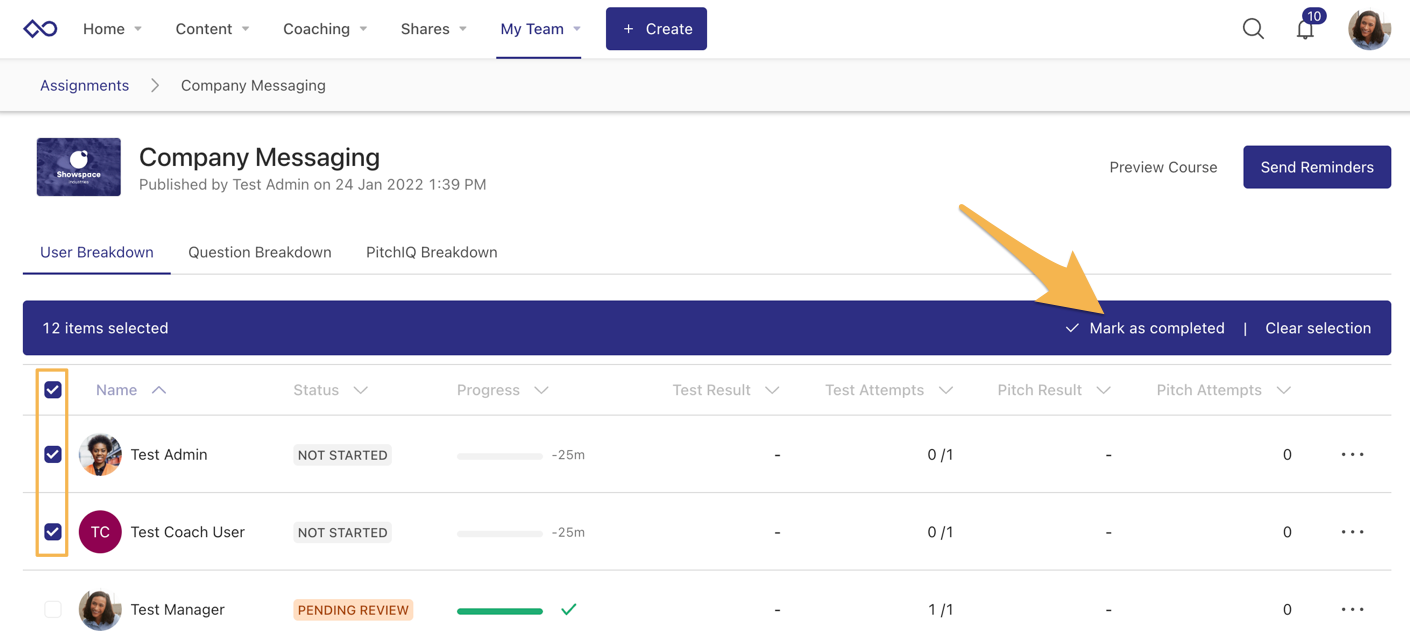Viewport: 1410px width, 643px height.
Task: Click Test Manager's green progress bar
Action: click(x=500, y=611)
